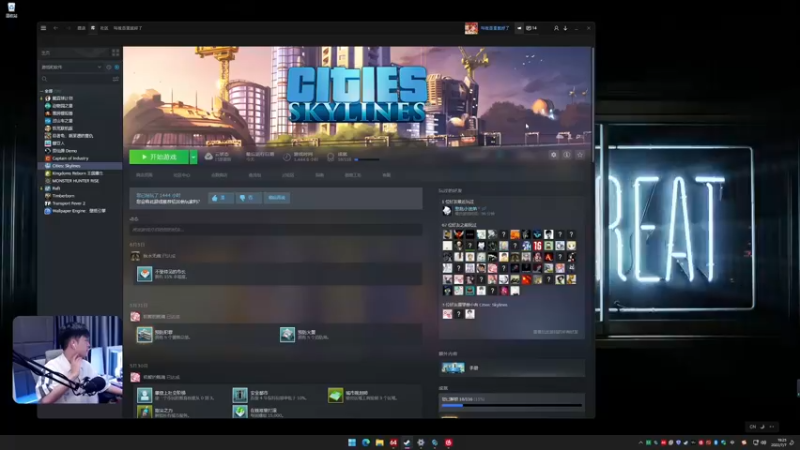Launch Microsoft Edge from taskbar

click(366, 442)
